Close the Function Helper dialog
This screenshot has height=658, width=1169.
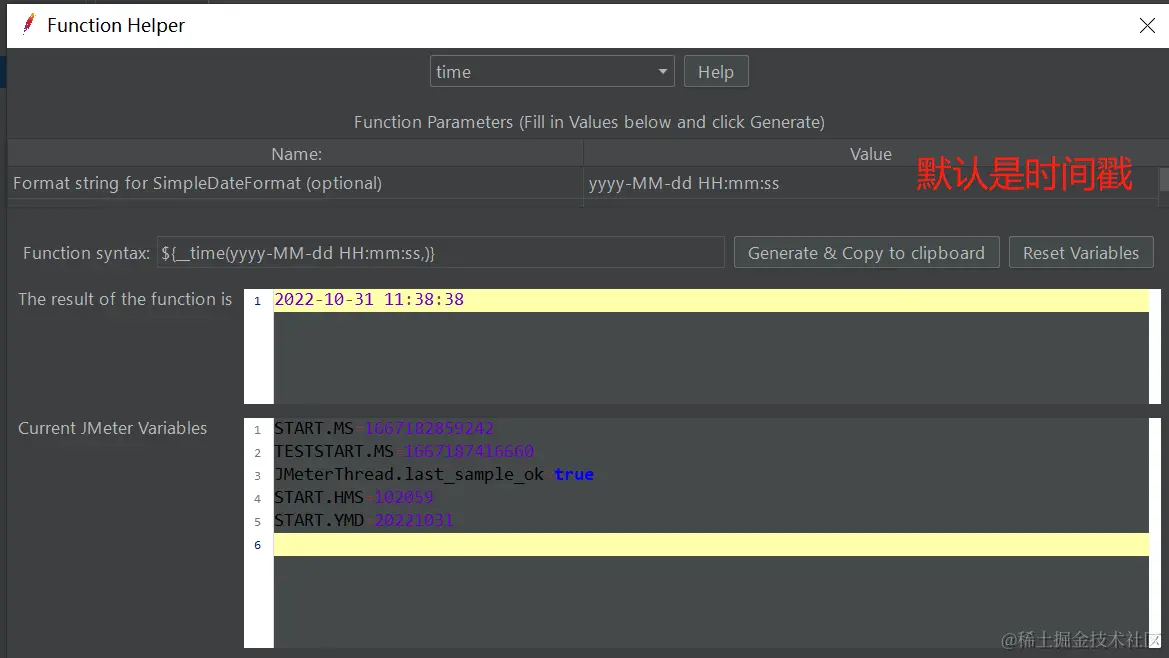click(x=1147, y=26)
